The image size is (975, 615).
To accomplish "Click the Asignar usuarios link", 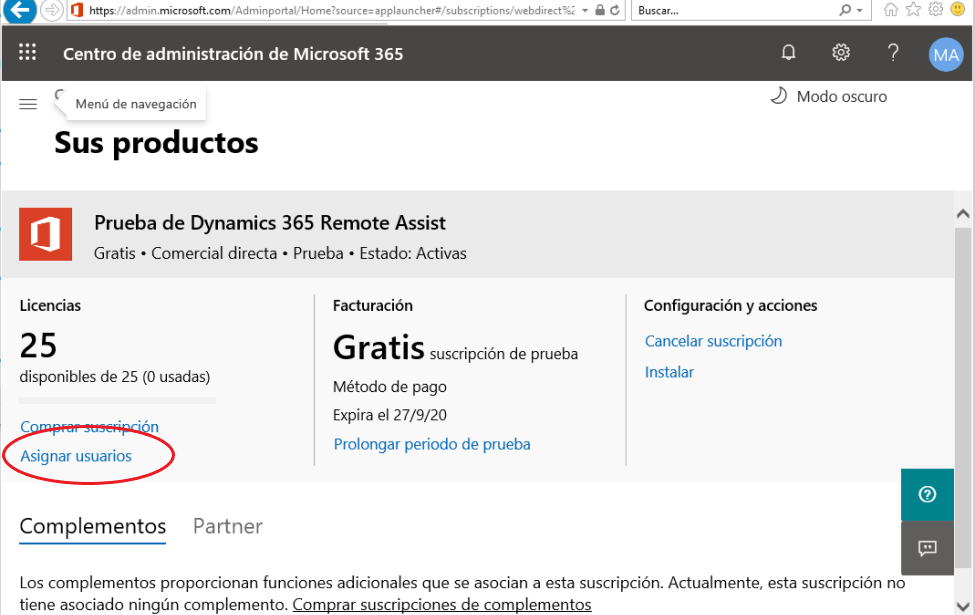I will pos(76,456).
